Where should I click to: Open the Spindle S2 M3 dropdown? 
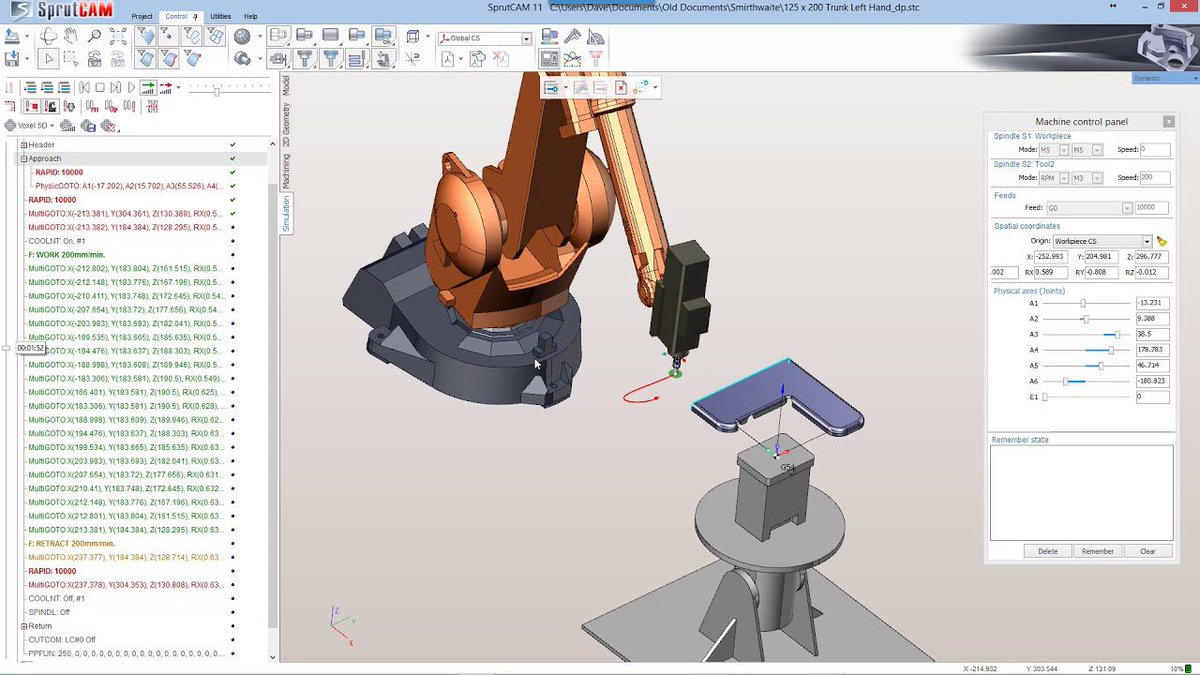[1097, 178]
